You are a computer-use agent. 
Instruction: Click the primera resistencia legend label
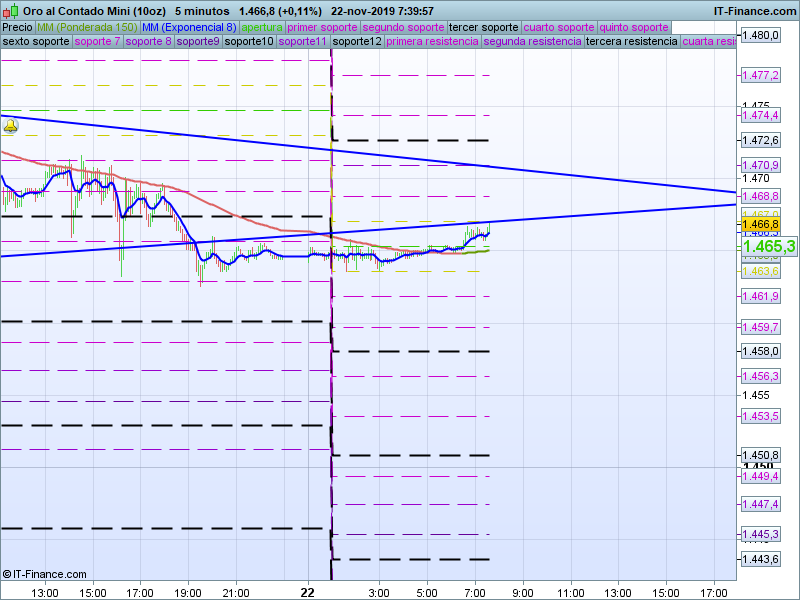click(x=431, y=42)
